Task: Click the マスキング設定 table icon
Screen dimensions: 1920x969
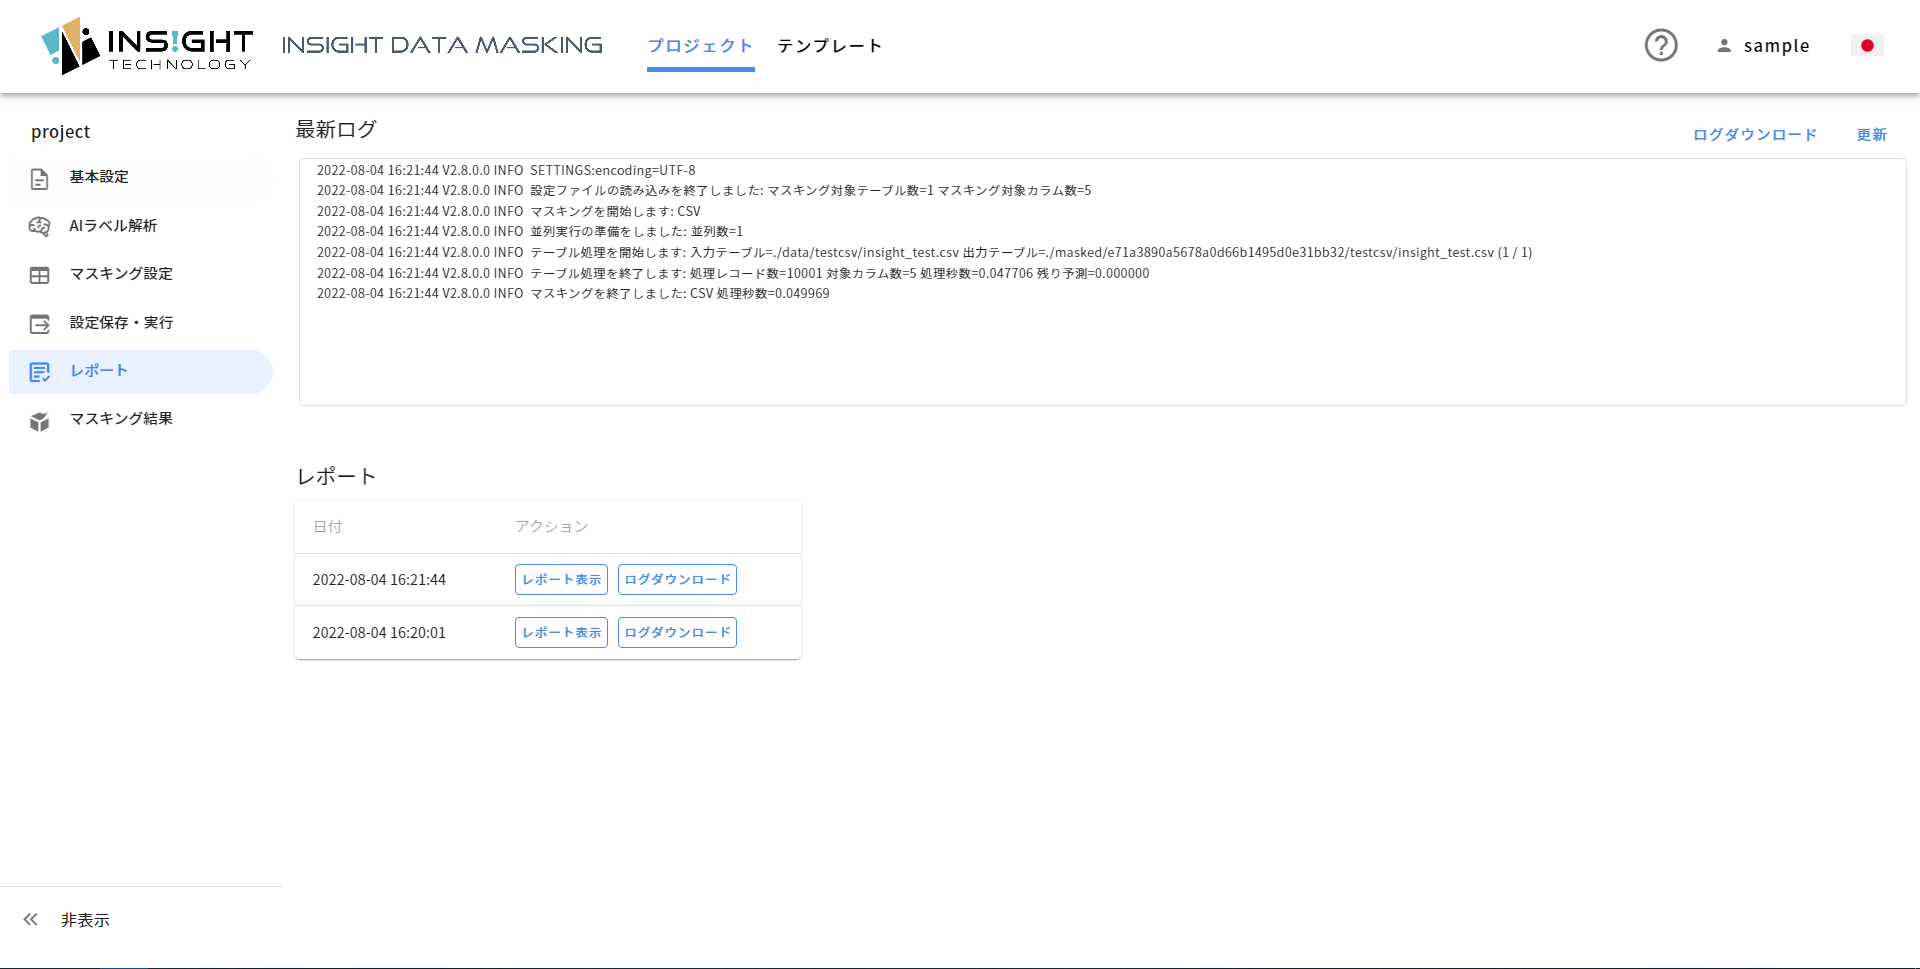Action: coord(40,275)
